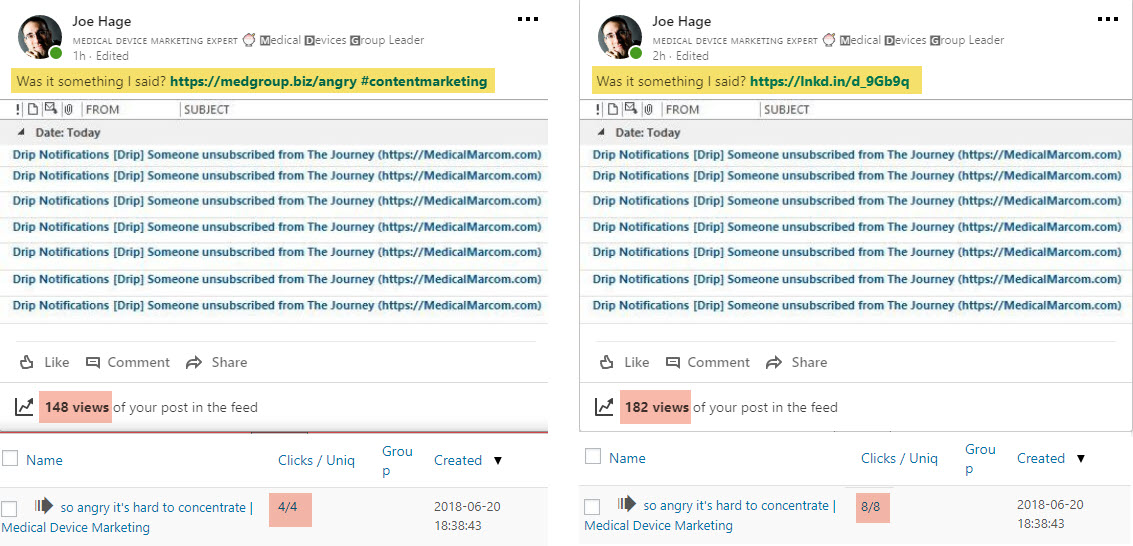
Task: Click importance column icon in right email list
Action: coord(598,110)
